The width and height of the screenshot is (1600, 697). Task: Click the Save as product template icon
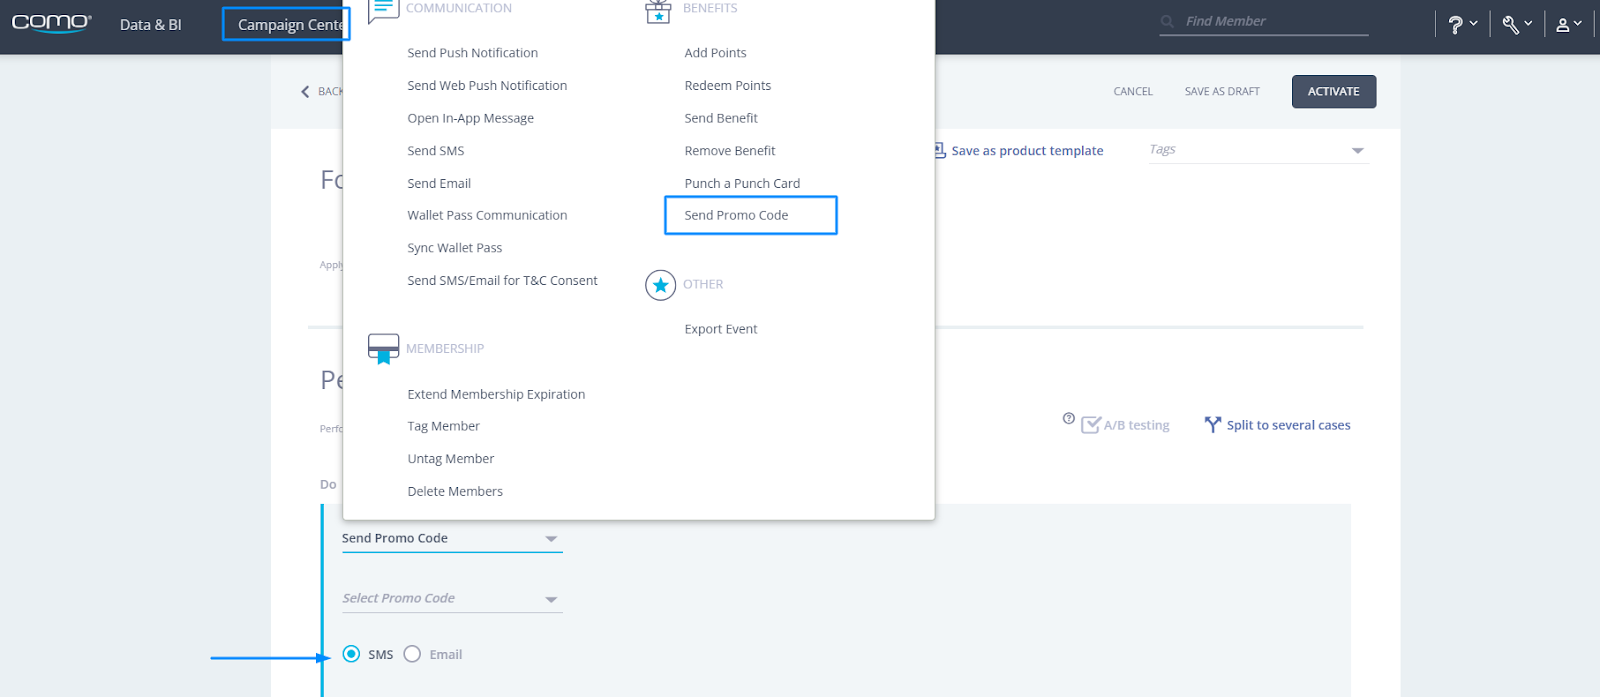tap(938, 149)
